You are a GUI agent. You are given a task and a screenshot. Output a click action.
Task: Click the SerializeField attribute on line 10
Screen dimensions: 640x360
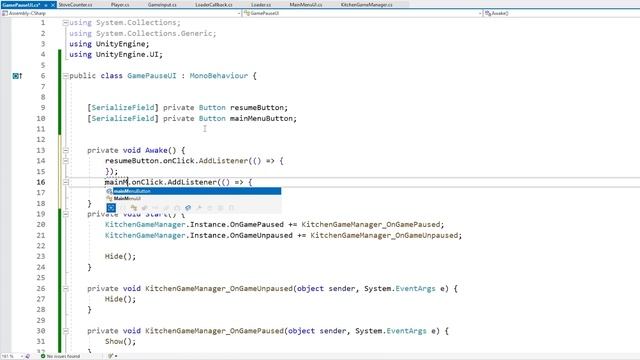pyautogui.click(x=123, y=118)
